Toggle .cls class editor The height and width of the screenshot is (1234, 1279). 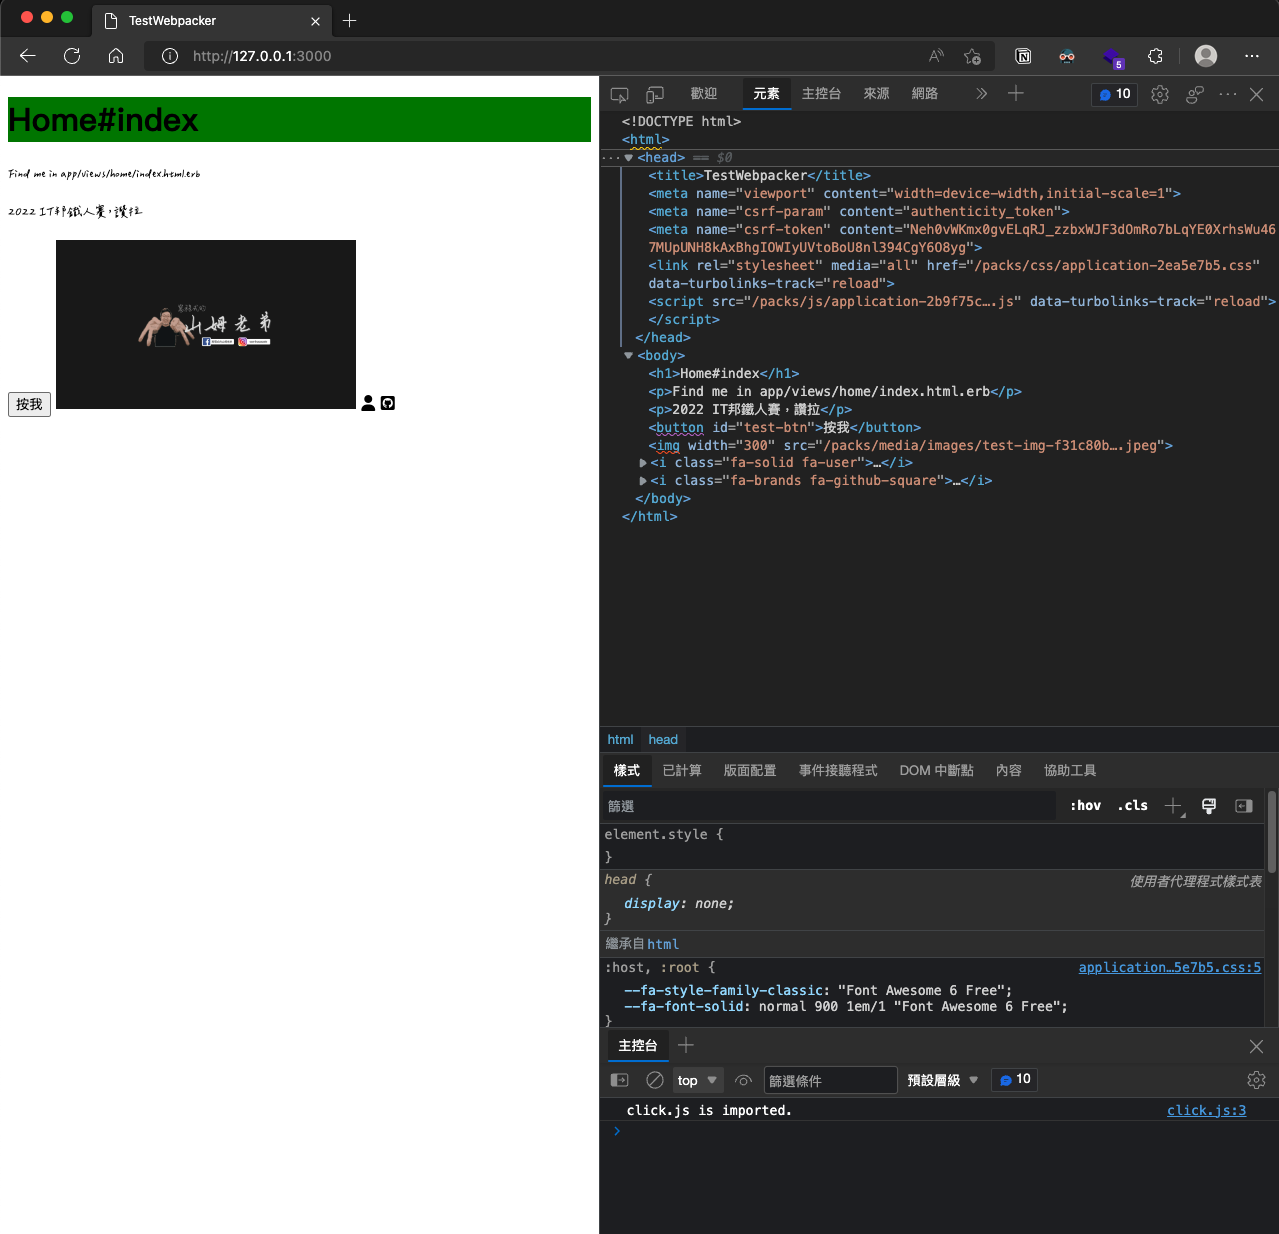pos(1132,806)
